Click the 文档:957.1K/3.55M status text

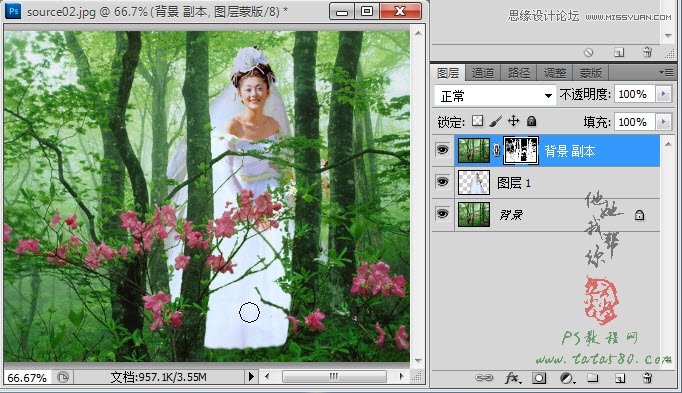click(x=158, y=377)
